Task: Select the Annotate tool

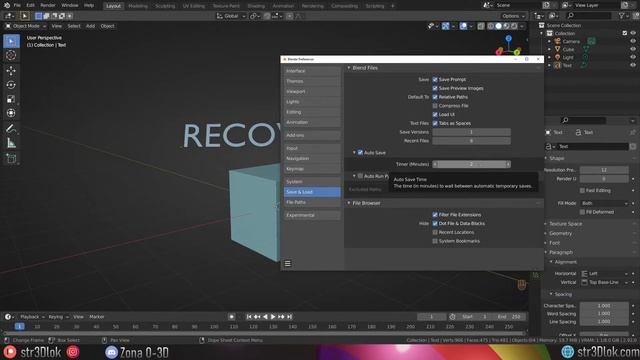Action: click(x=11, y=129)
